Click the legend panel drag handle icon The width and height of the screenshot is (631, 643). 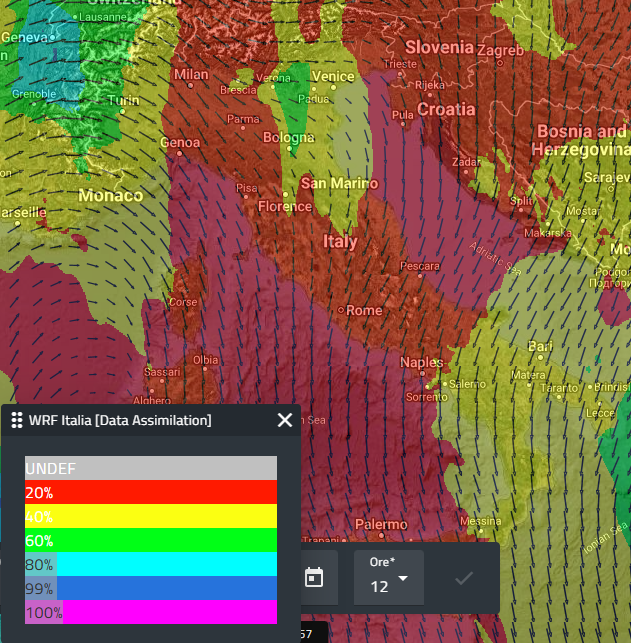point(17,421)
